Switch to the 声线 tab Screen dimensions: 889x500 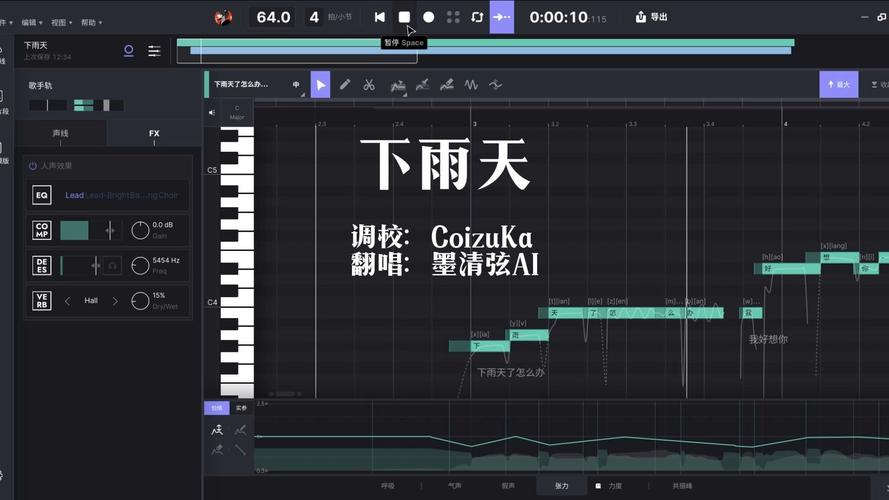[60, 133]
